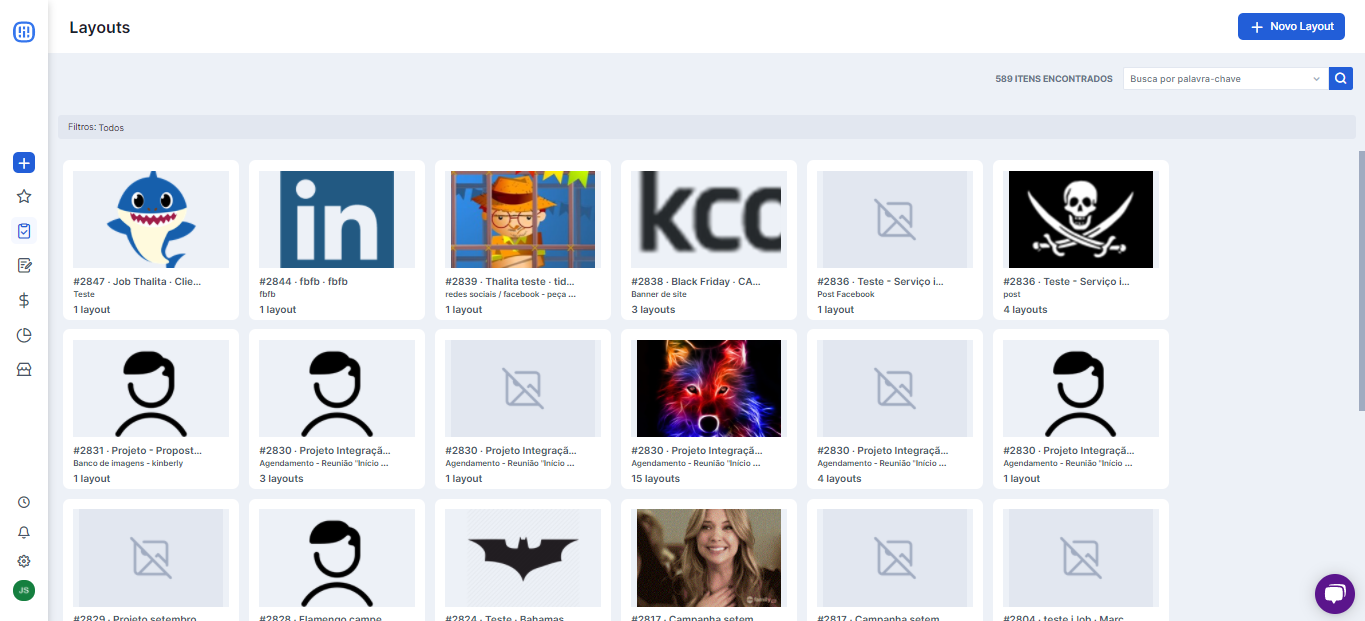Open the notes edit icon in sidebar
The image size is (1365, 621).
(x=24, y=265)
